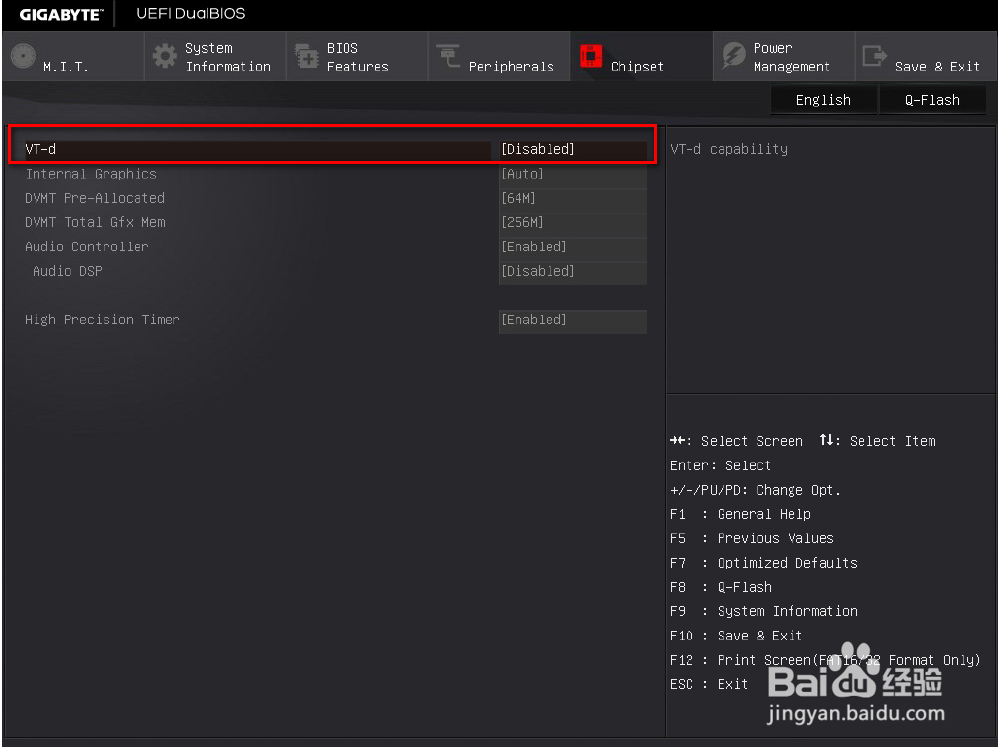Select the High Precision Timer label
The image size is (1000, 748).
click(103, 319)
